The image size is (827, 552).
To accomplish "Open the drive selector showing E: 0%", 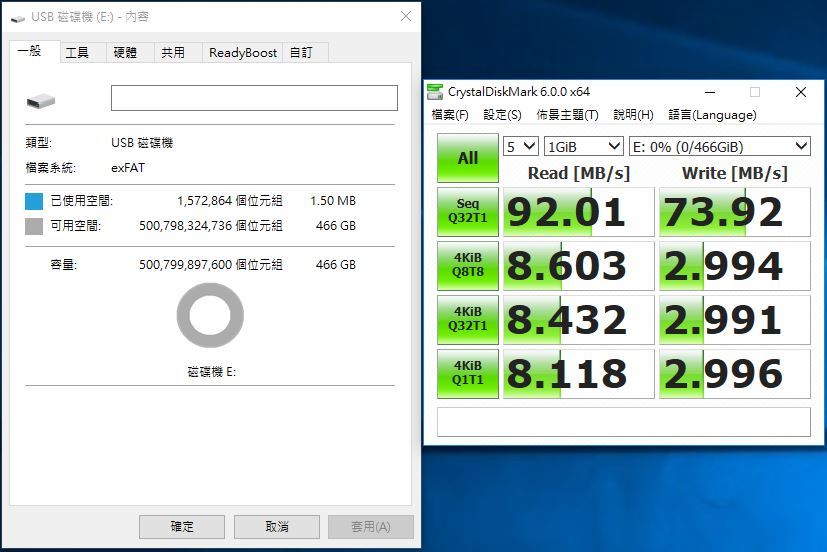I will (719, 146).
